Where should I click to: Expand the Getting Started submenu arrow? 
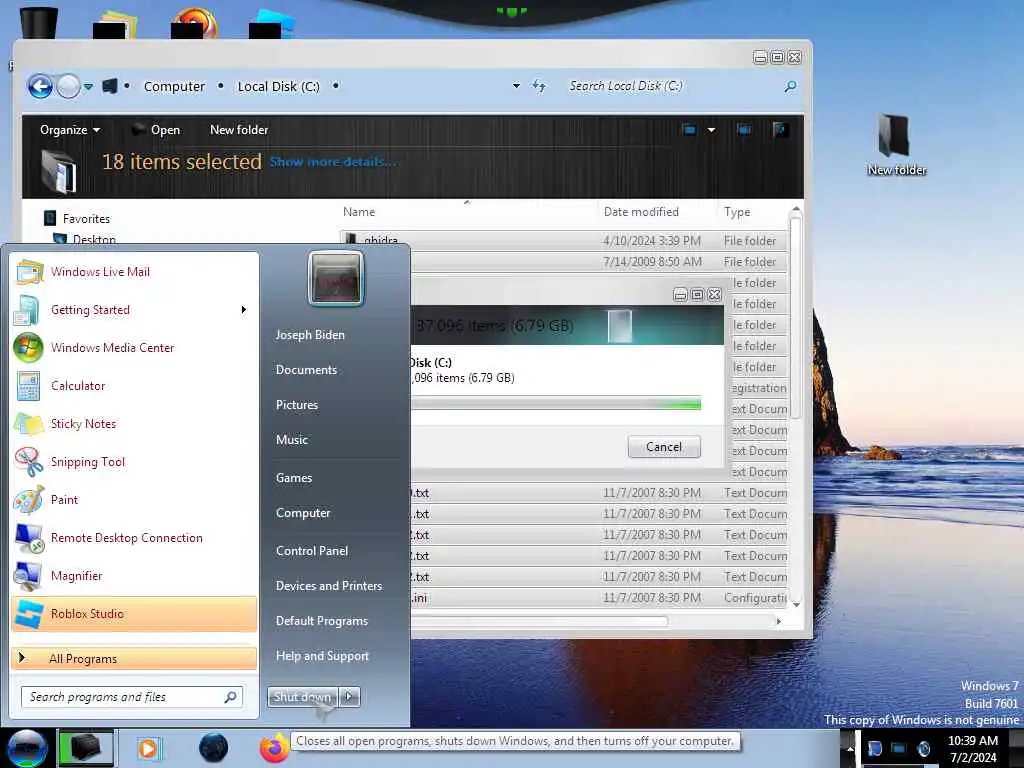pos(244,310)
